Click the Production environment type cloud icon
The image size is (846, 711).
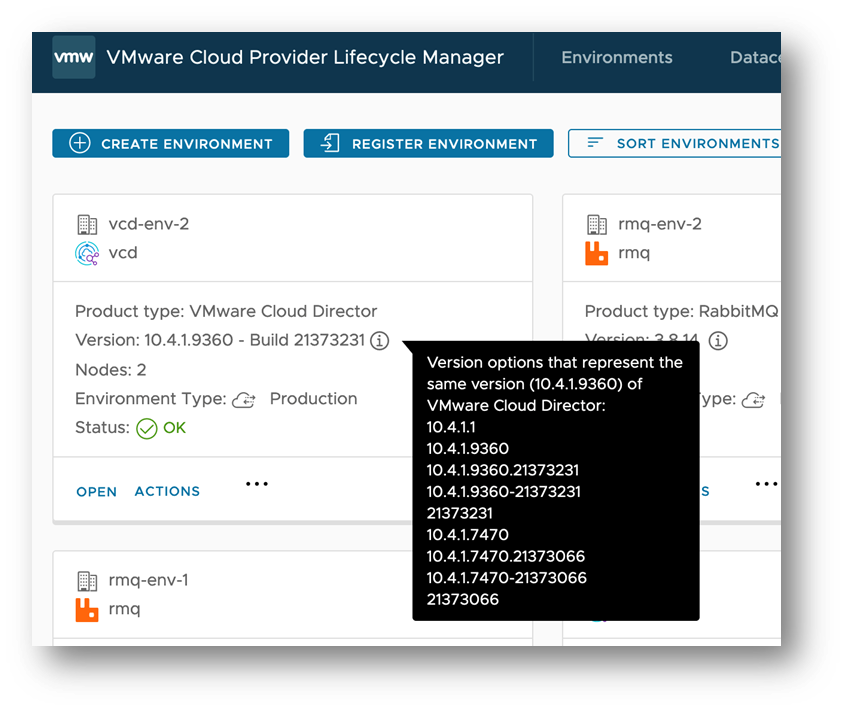[x=243, y=400]
